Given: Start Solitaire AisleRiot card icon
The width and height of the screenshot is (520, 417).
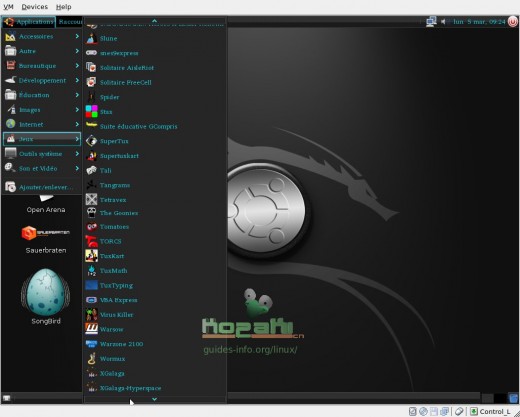Looking at the screenshot, I should pos(91,67).
